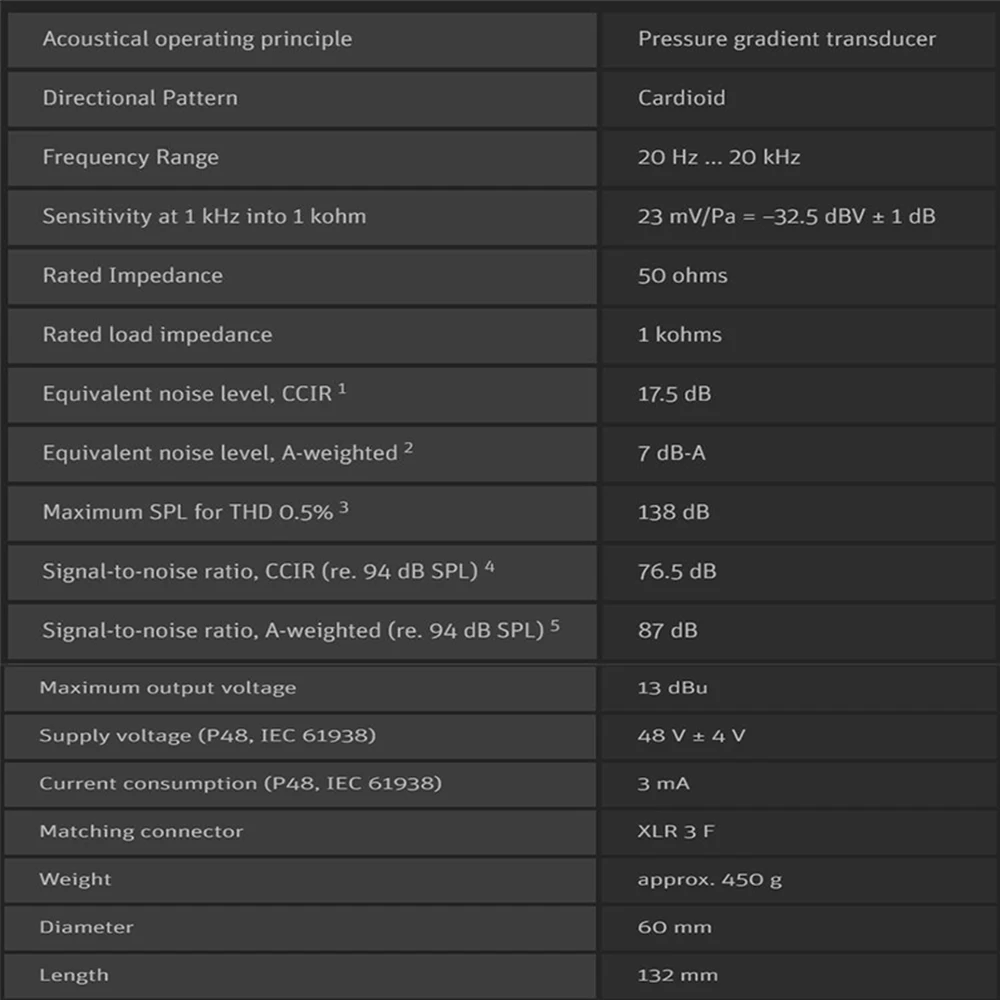This screenshot has width=1000, height=1000.
Task: Select the 20 Hz ... 20 kHz value
Action: tap(719, 157)
